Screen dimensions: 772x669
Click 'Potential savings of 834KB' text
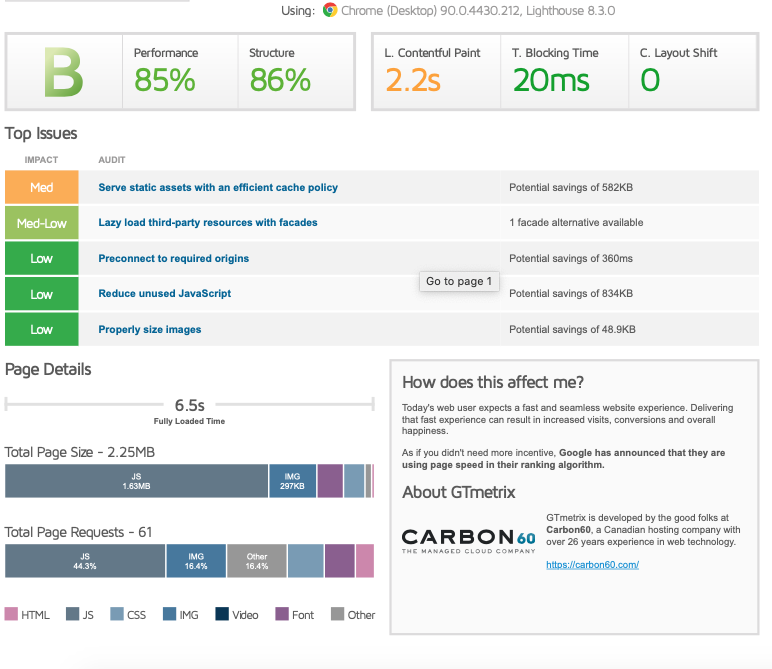[571, 293]
